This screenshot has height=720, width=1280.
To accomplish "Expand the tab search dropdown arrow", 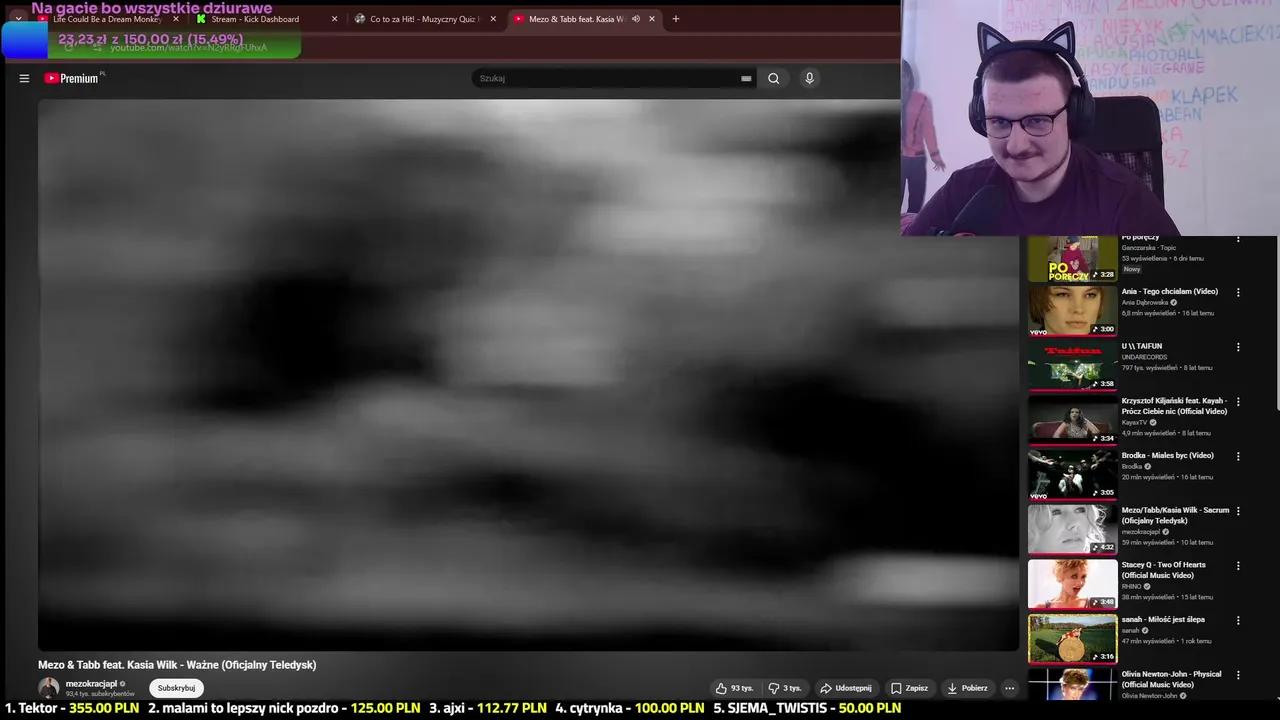I will click(x=18, y=19).
